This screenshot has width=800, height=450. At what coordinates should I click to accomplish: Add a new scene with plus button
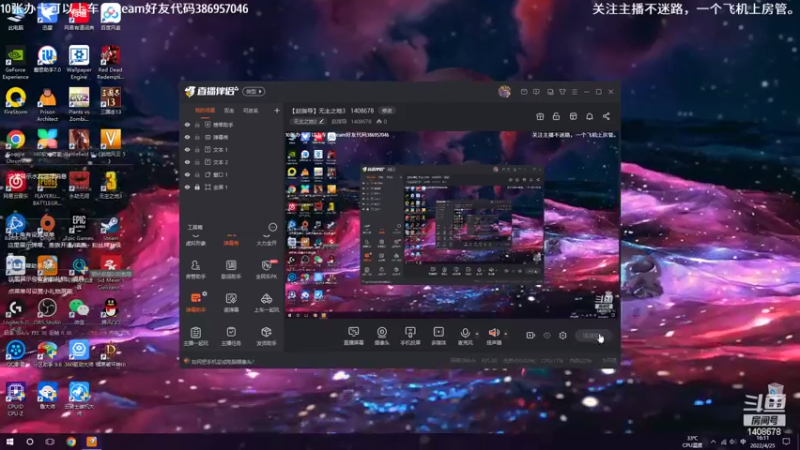point(277,110)
